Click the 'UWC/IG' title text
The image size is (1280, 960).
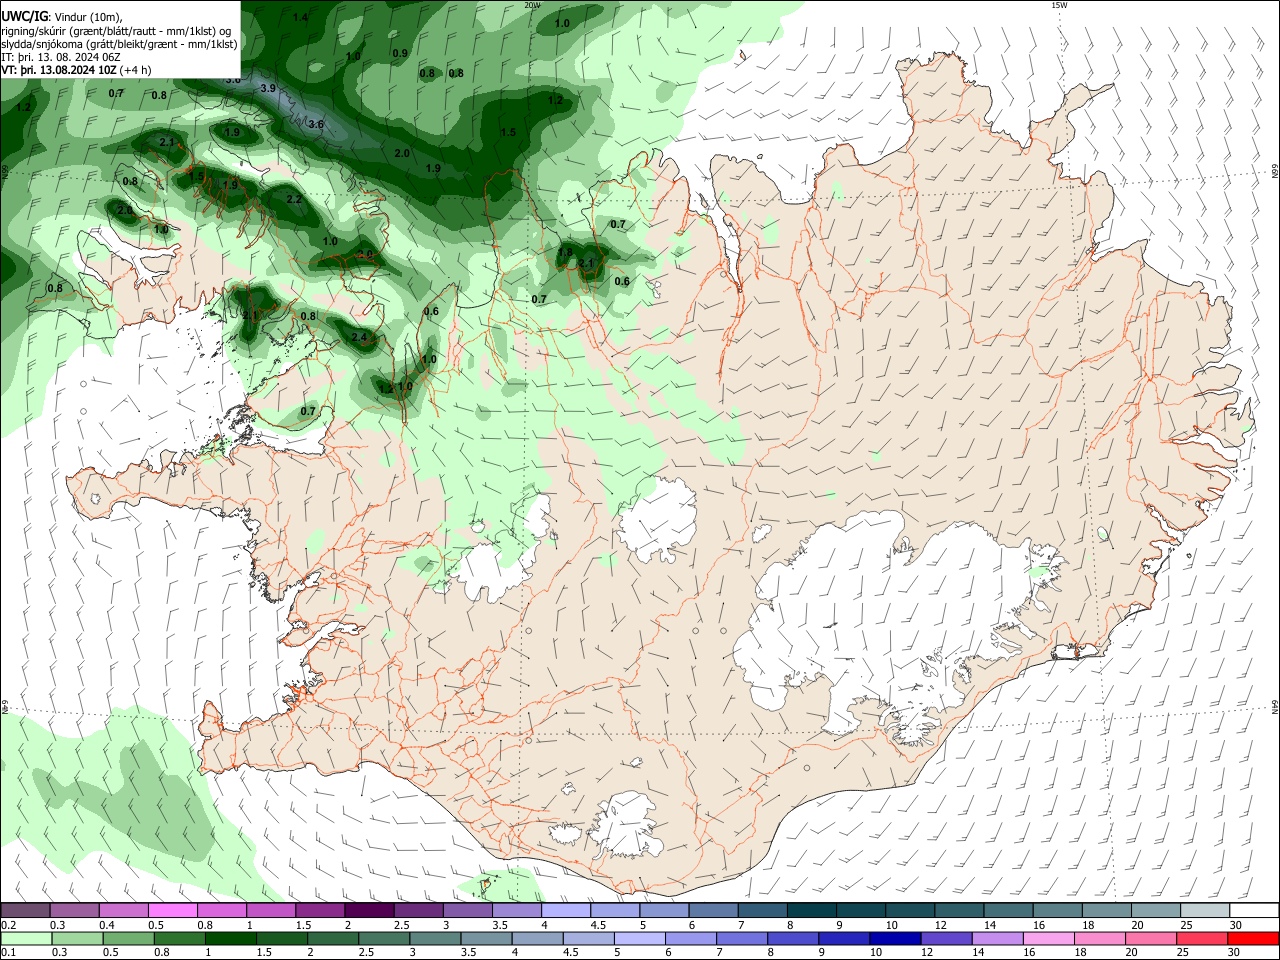pos(24,16)
